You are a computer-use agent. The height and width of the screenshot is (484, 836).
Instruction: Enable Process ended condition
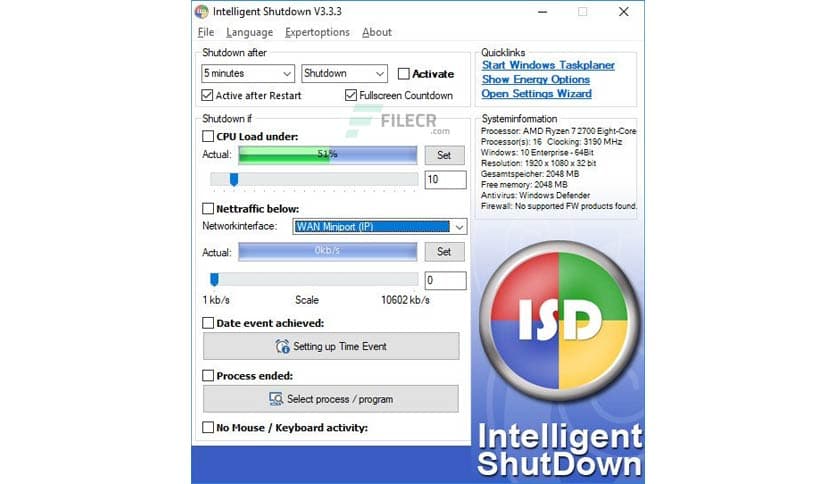tap(208, 376)
